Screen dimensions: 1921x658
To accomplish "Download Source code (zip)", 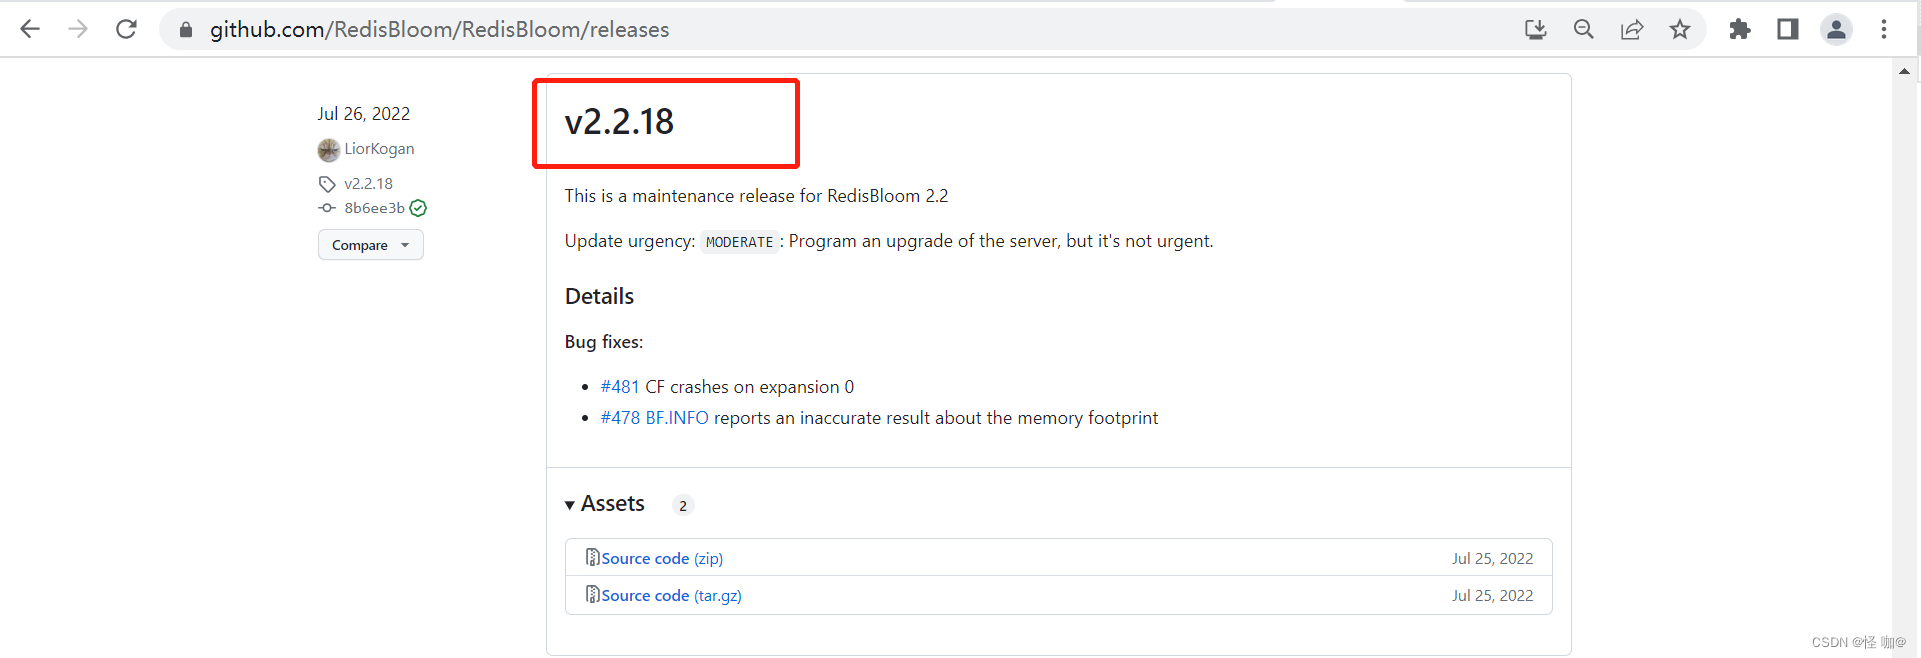I will point(661,558).
